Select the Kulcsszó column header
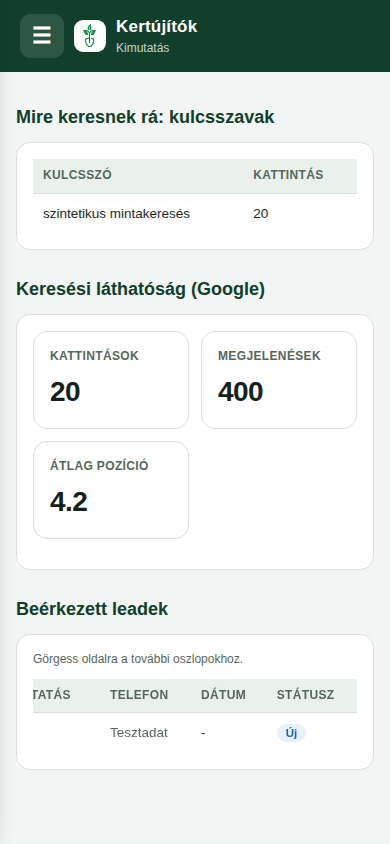 [x=77, y=175]
